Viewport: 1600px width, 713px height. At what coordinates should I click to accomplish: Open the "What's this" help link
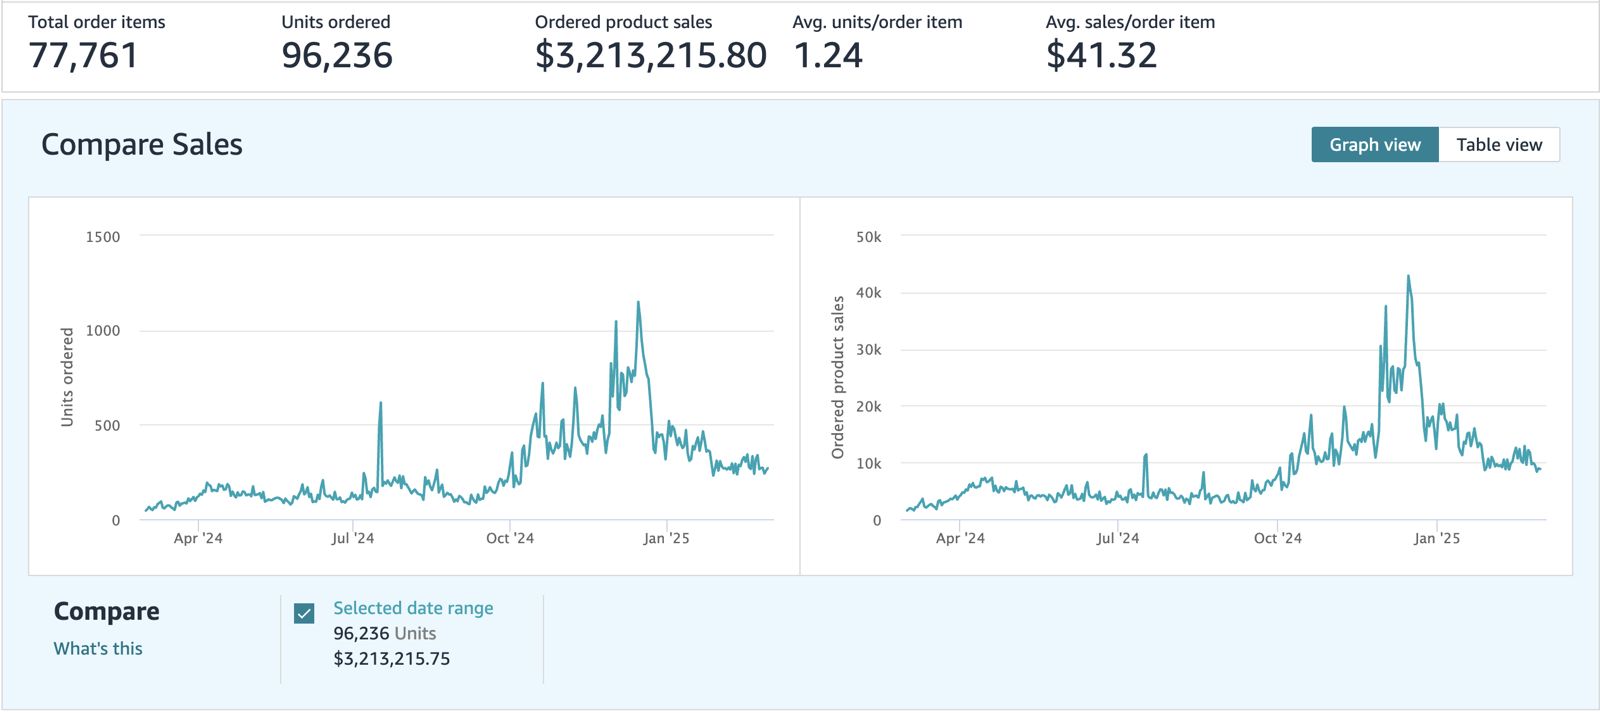(x=98, y=649)
